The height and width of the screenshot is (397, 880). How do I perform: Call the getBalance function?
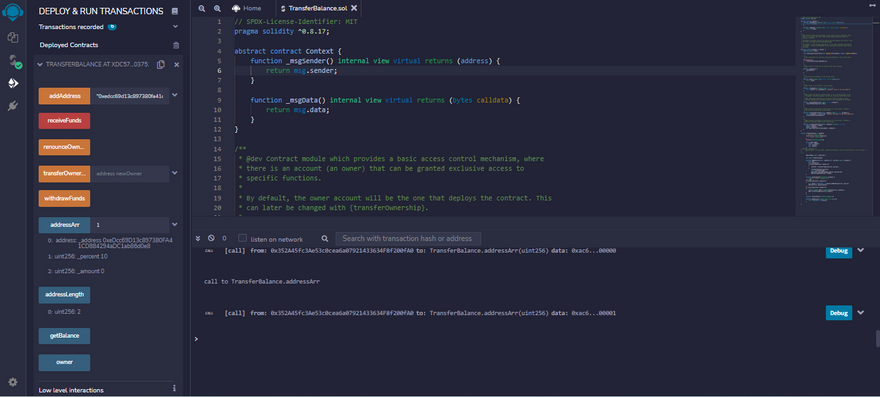click(x=64, y=336)
